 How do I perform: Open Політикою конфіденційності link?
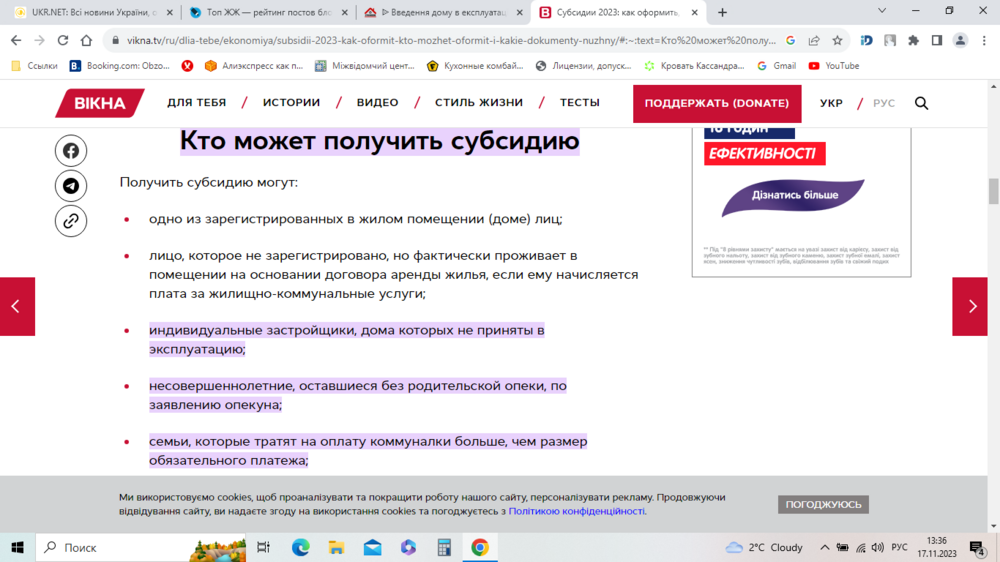point(577,511)
